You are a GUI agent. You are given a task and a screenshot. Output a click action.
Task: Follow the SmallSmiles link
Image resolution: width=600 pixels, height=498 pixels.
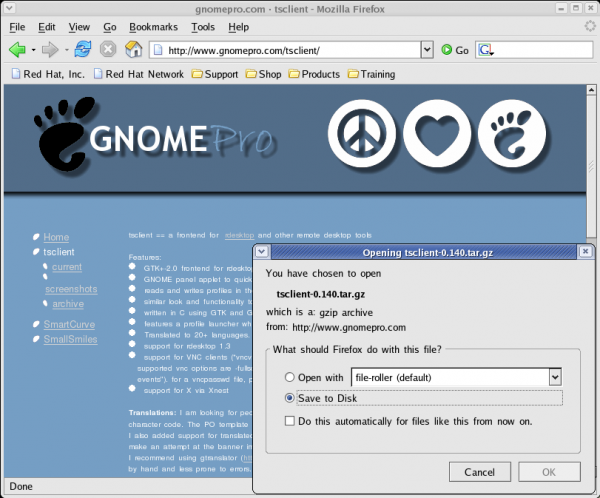click(70, 339)
